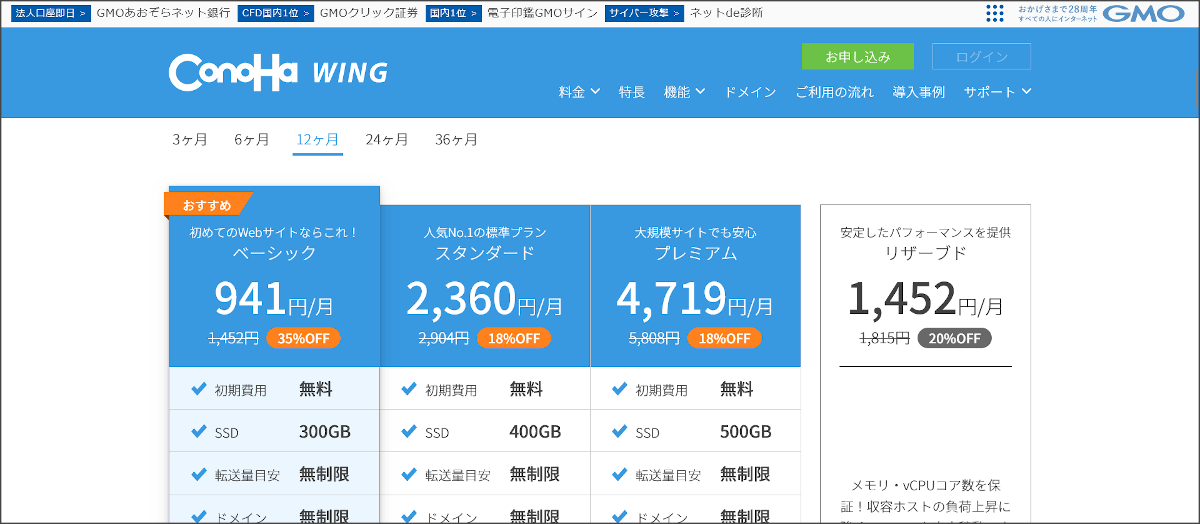Click the ネットde診断 link
1200x524 pixels.
[726, 13]
